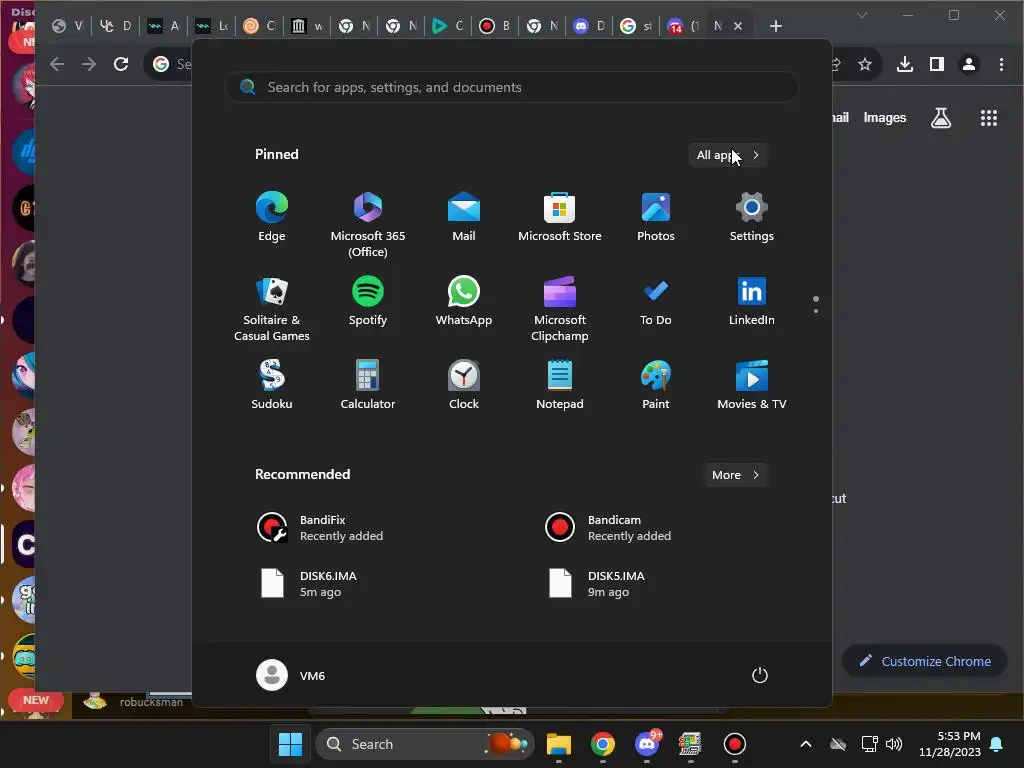This screenshot has height=768, width=1024.
Task: Launch the Sudoku game
Action: [x=272, y=385]
